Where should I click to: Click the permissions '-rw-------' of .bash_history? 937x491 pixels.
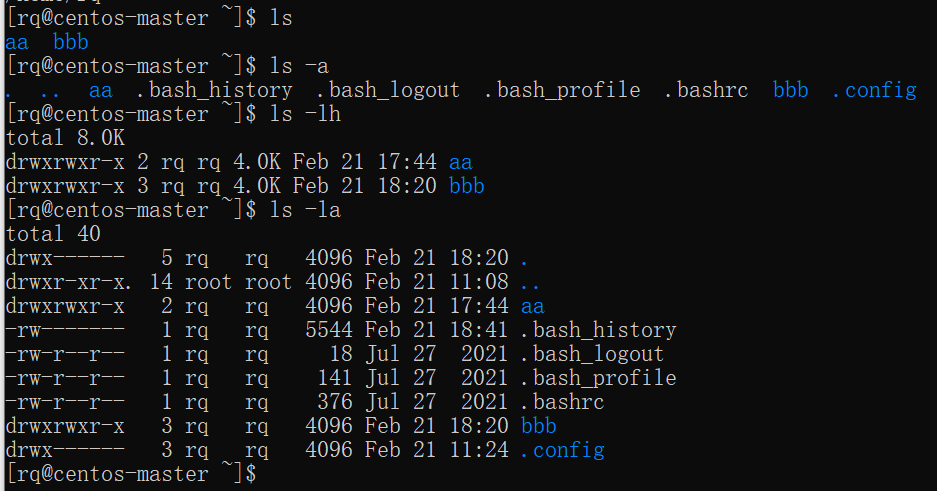point(65,330)
